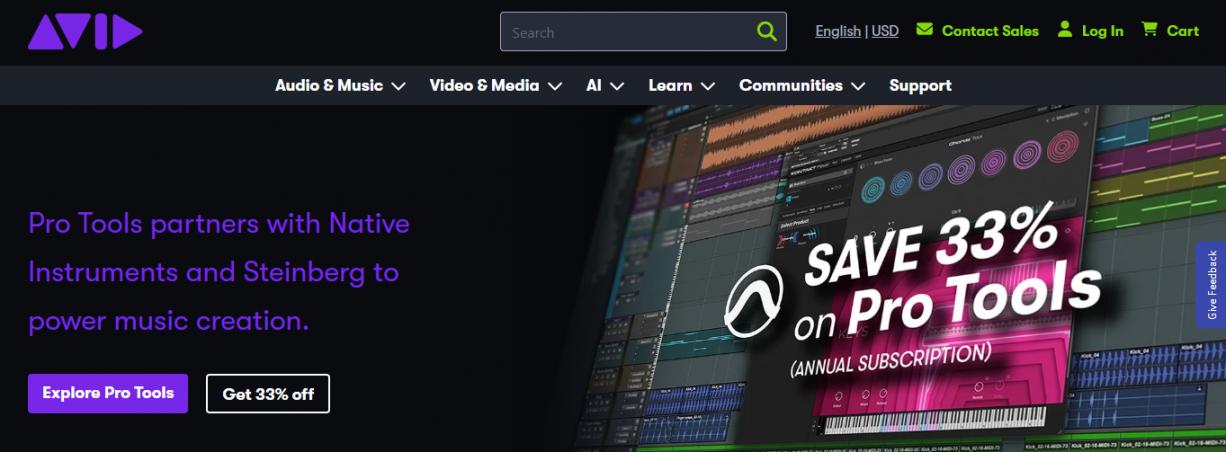Click the Avid logo
This screenshot has height=452, width=1226.
85,31
